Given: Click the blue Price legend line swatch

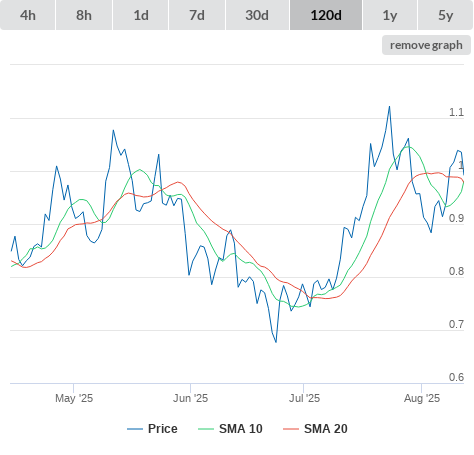Looking at the screenshot, I should point(135,429).
